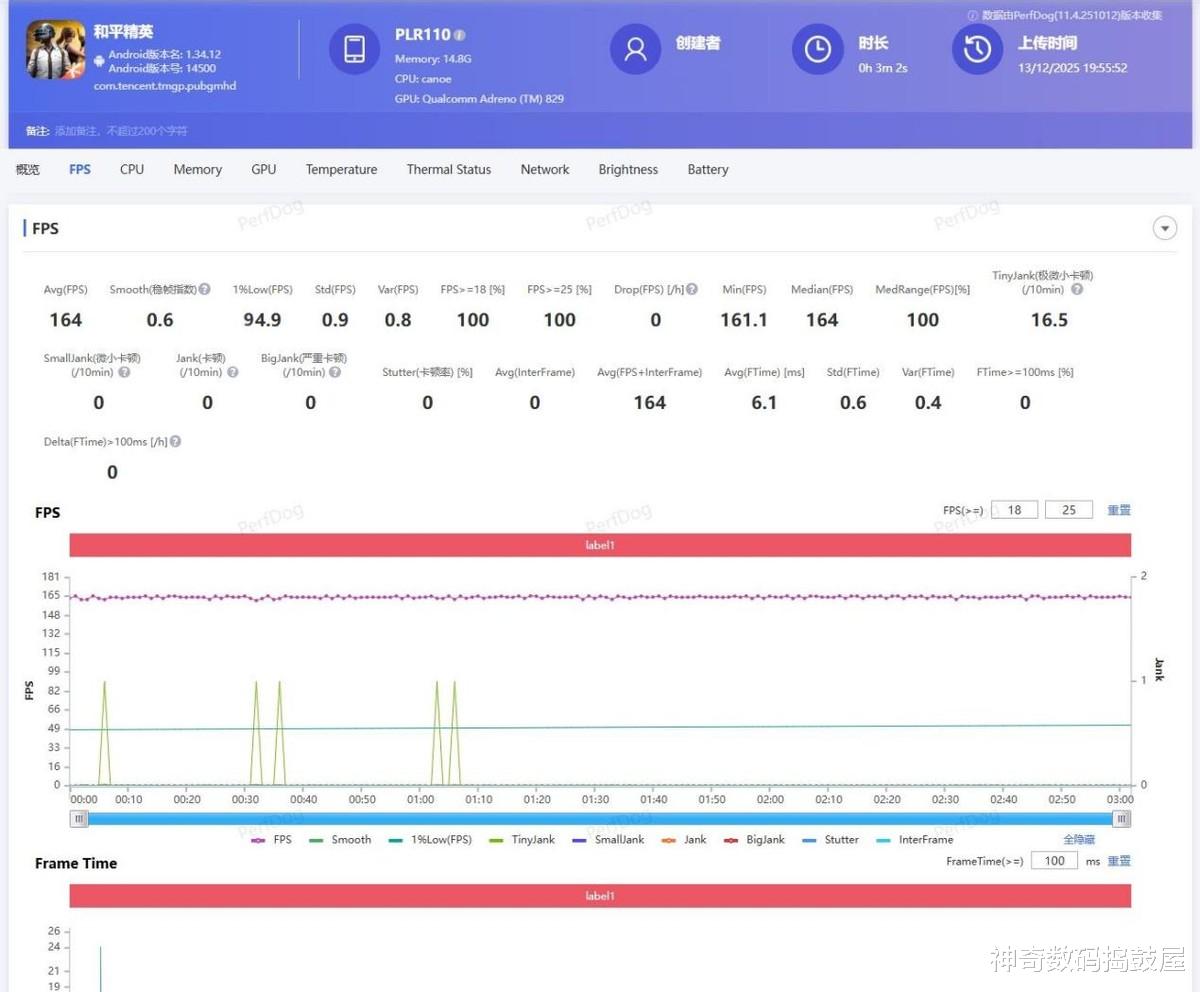
Task: Click info icon beside PLR110 device name
Action: pyautogui.click(x=460, y=35)
